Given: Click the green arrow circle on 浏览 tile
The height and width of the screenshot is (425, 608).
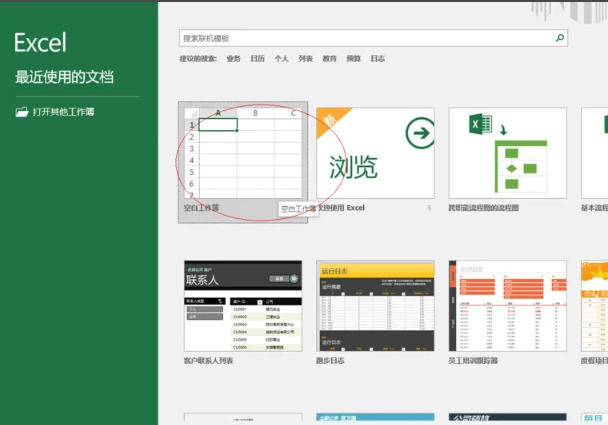Looking at the screenshot, I should 420,133.
